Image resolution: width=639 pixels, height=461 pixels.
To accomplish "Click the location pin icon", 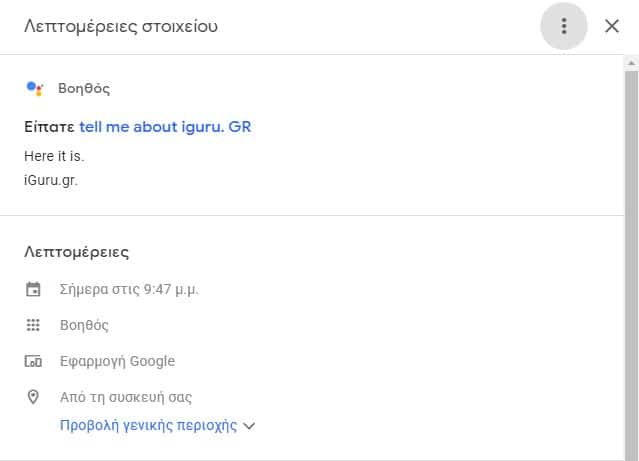I will click(33, 397).
